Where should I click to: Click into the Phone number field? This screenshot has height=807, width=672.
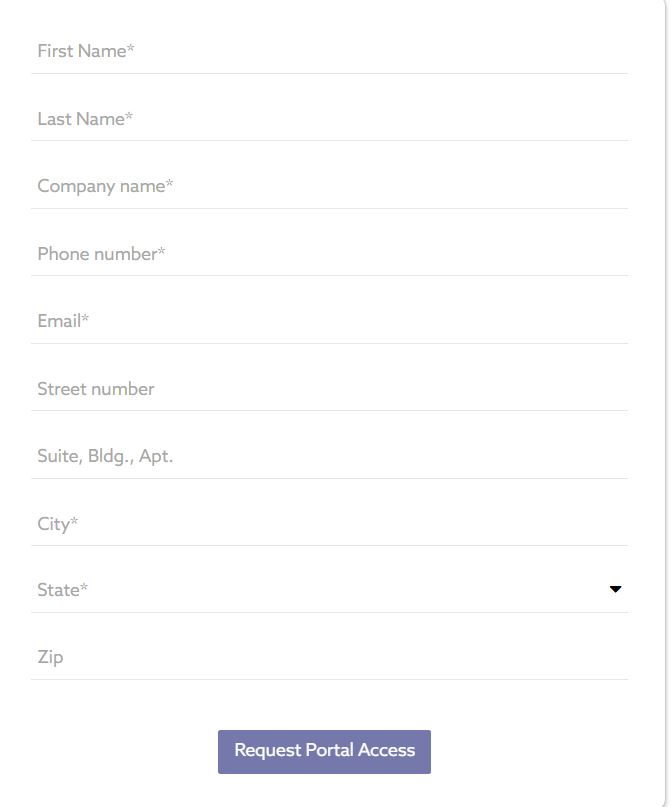tap(329, 254)
